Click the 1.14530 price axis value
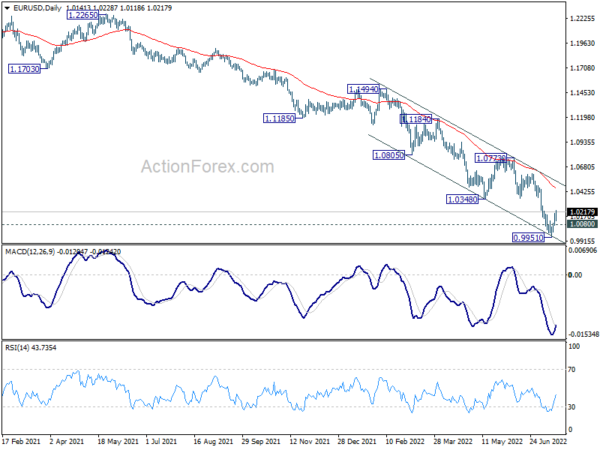This screenshot has height=450, width=600. point(582,93)
